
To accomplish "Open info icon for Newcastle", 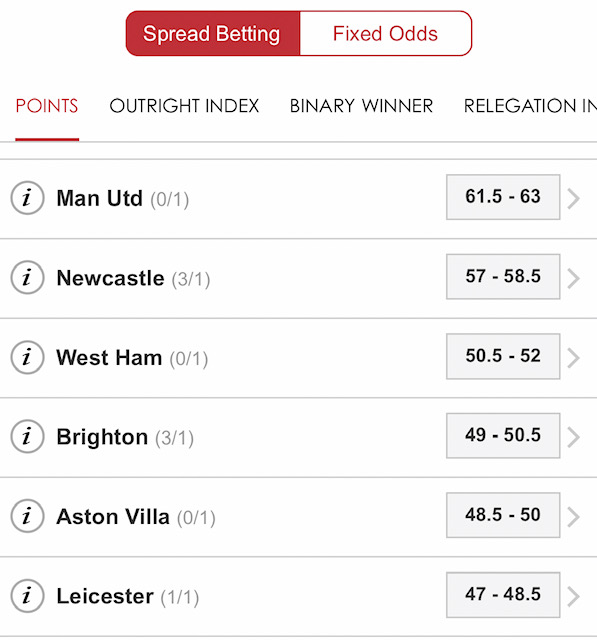I will tap(27, 278).
